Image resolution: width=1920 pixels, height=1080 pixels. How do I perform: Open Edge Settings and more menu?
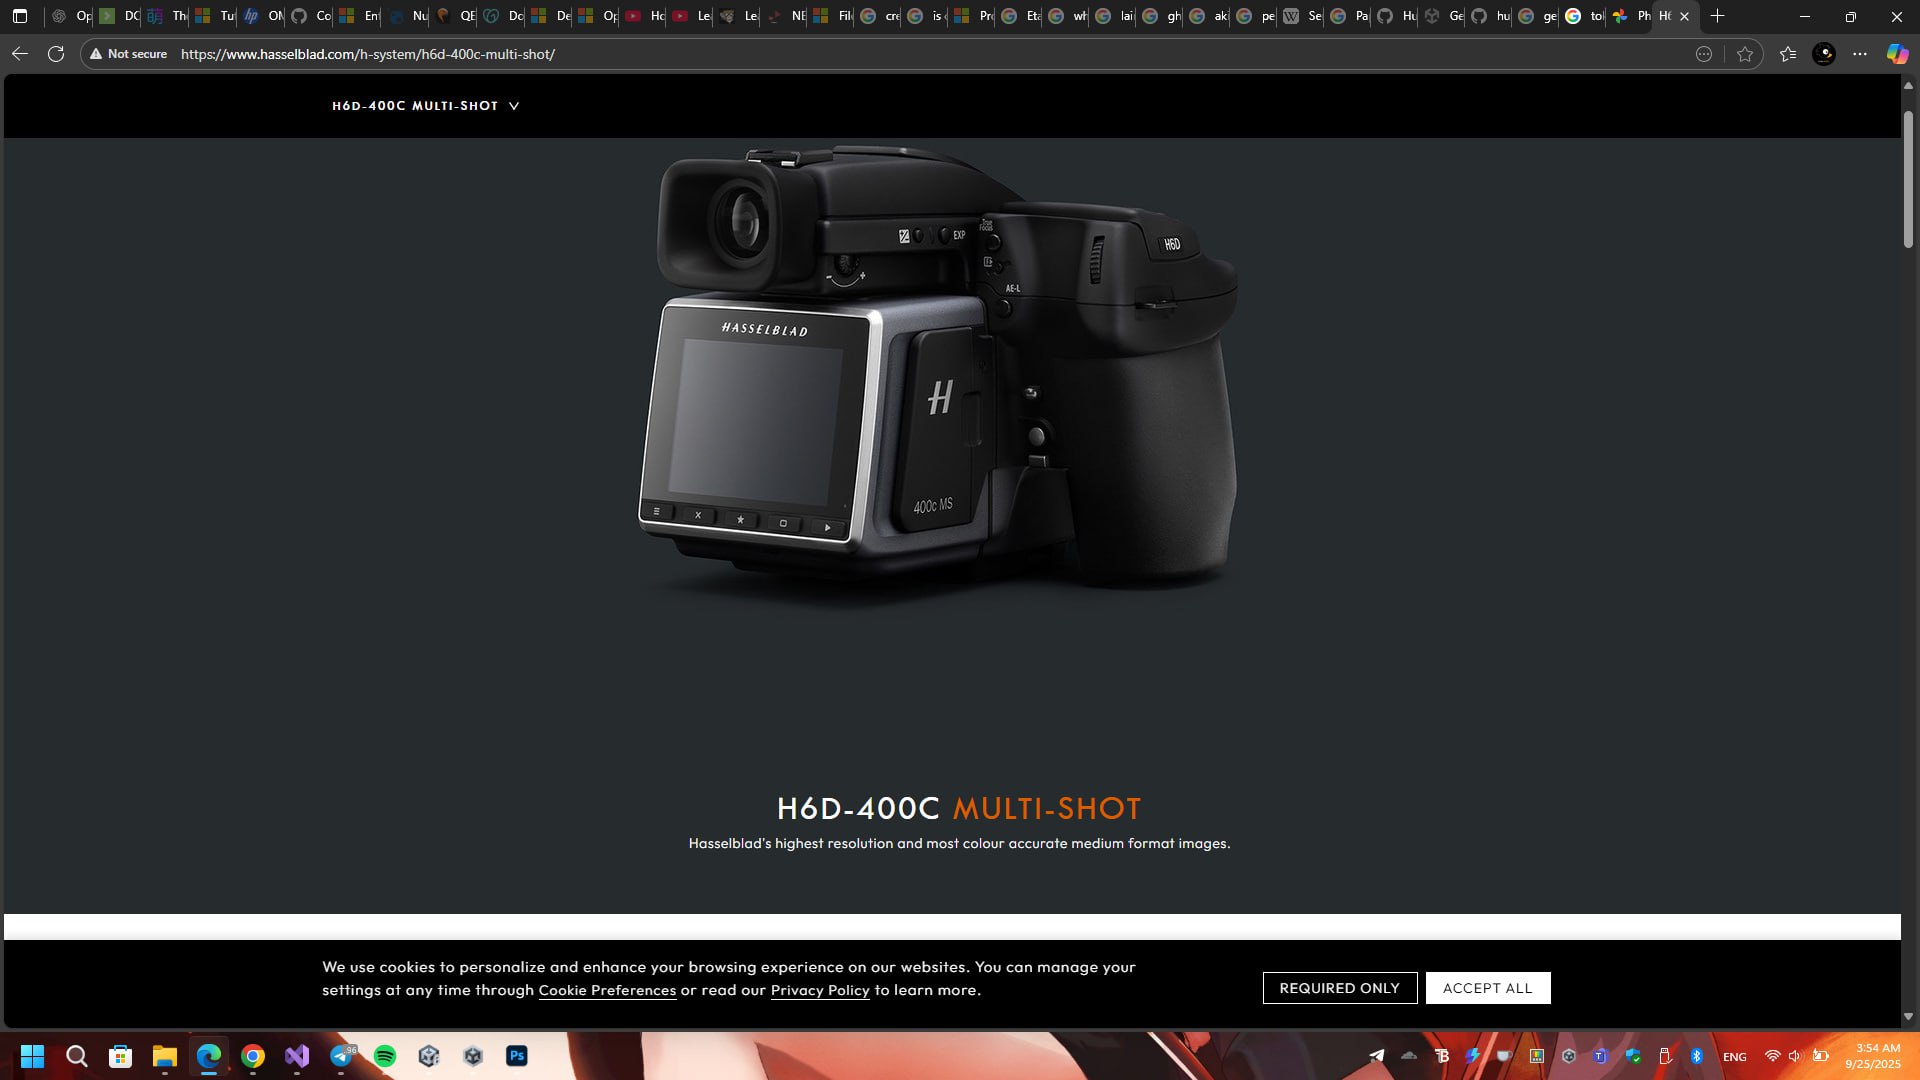(1860, 54)
